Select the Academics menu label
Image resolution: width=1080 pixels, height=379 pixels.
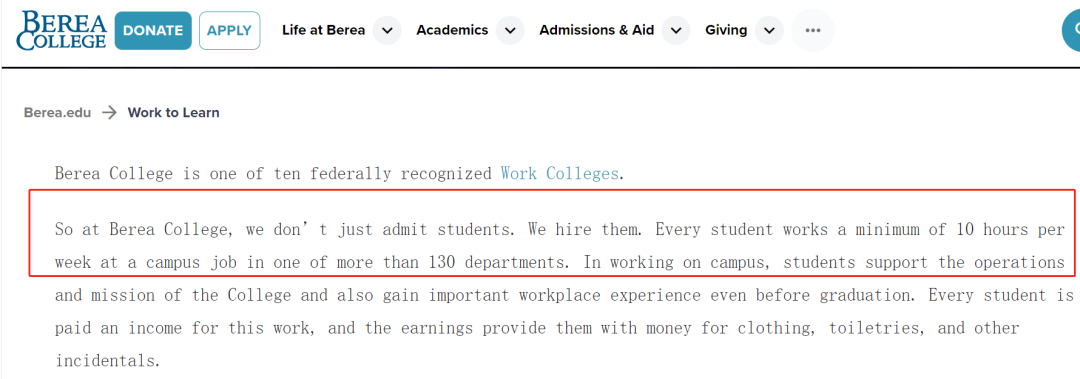[452, 30]
